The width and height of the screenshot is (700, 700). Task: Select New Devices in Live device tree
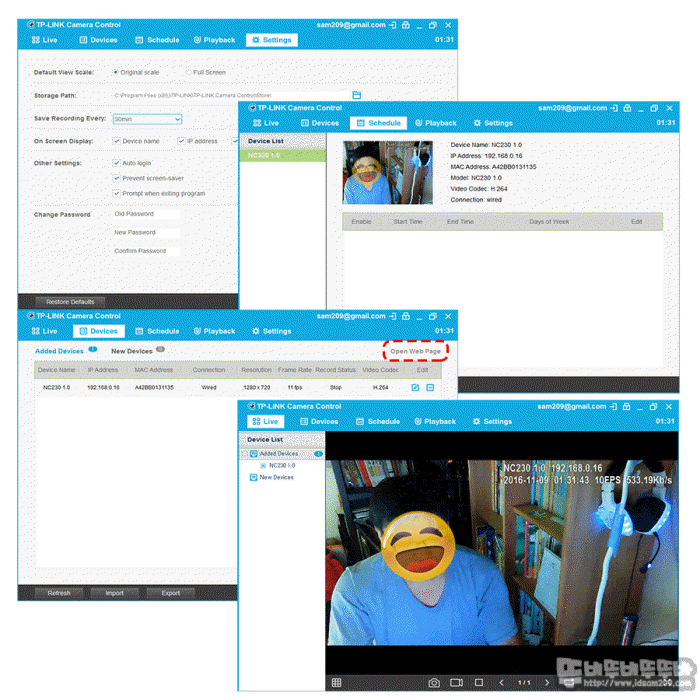click(x=276, y=477)
